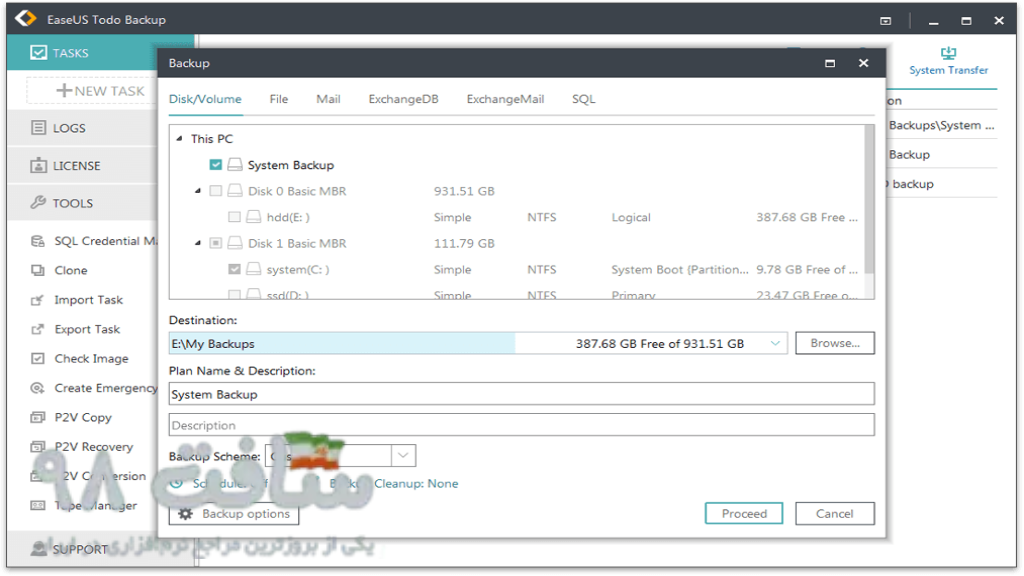1024x576 pixels.
Task: Open the Tools wrench icon
Action: (39, 202)
